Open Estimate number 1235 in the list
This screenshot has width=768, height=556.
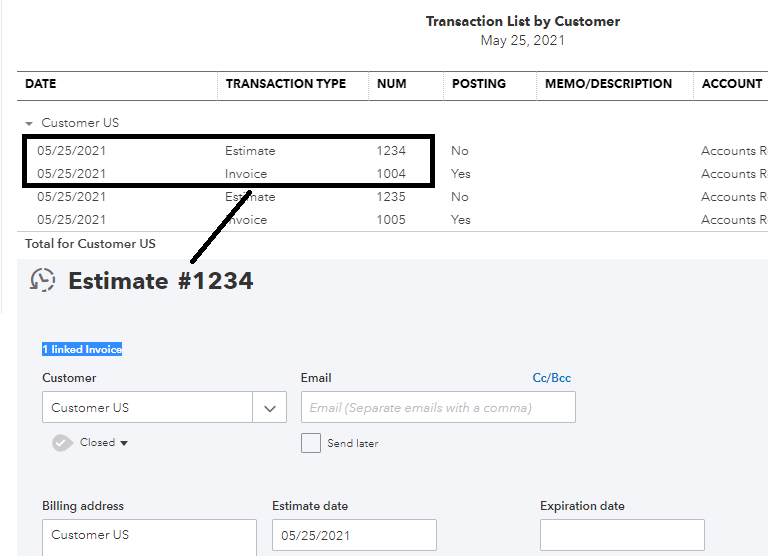point(391,197)
